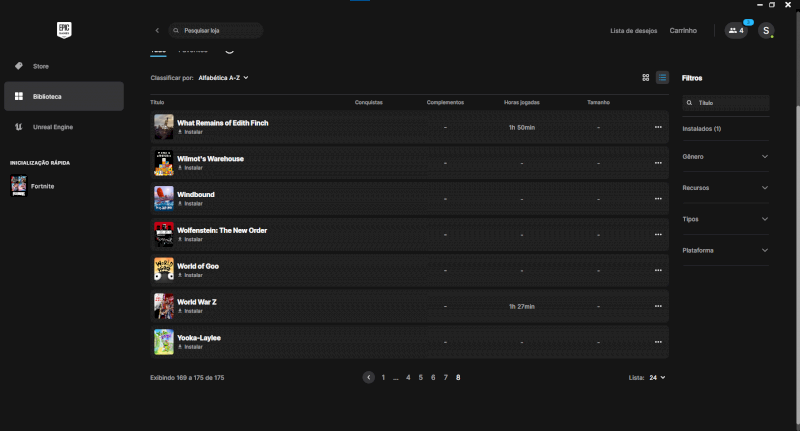
Task: Click the Tamanho column header
Action: point(598,103)
